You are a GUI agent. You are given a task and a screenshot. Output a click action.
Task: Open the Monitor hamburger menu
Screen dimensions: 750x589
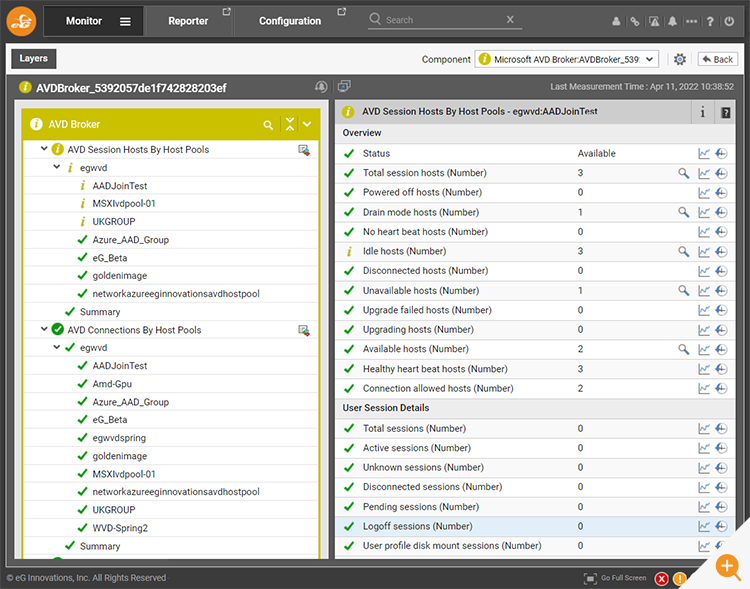pyautogui.click(x=125, y=22)
